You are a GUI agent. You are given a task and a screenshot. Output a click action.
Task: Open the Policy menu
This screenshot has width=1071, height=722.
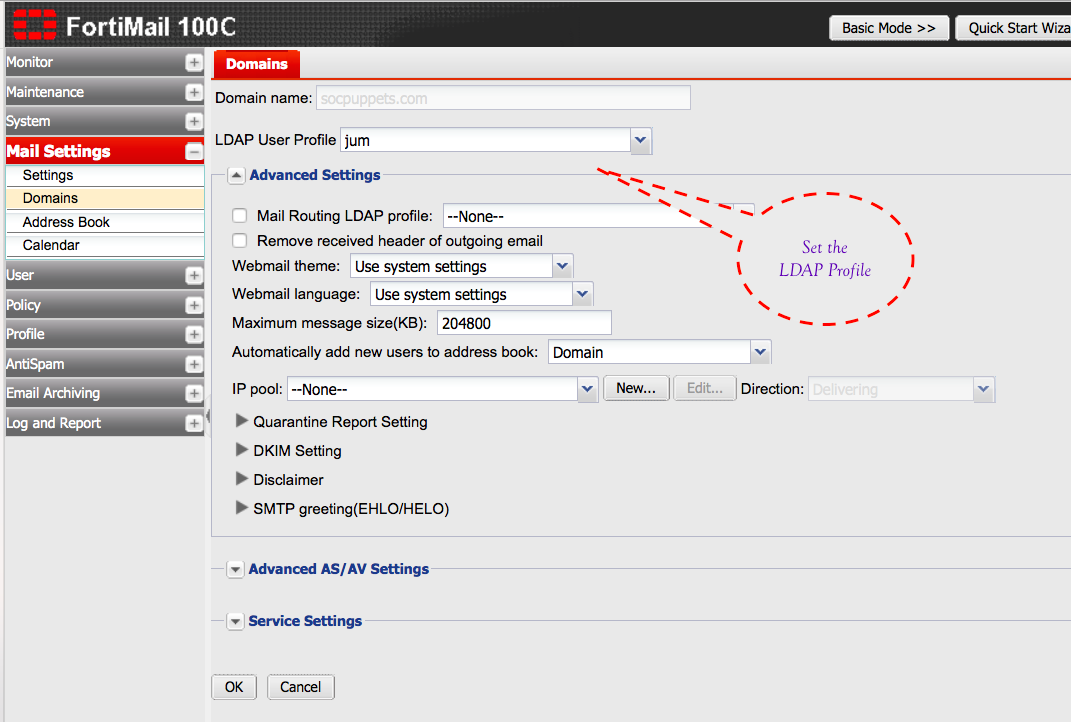point(105,305)
